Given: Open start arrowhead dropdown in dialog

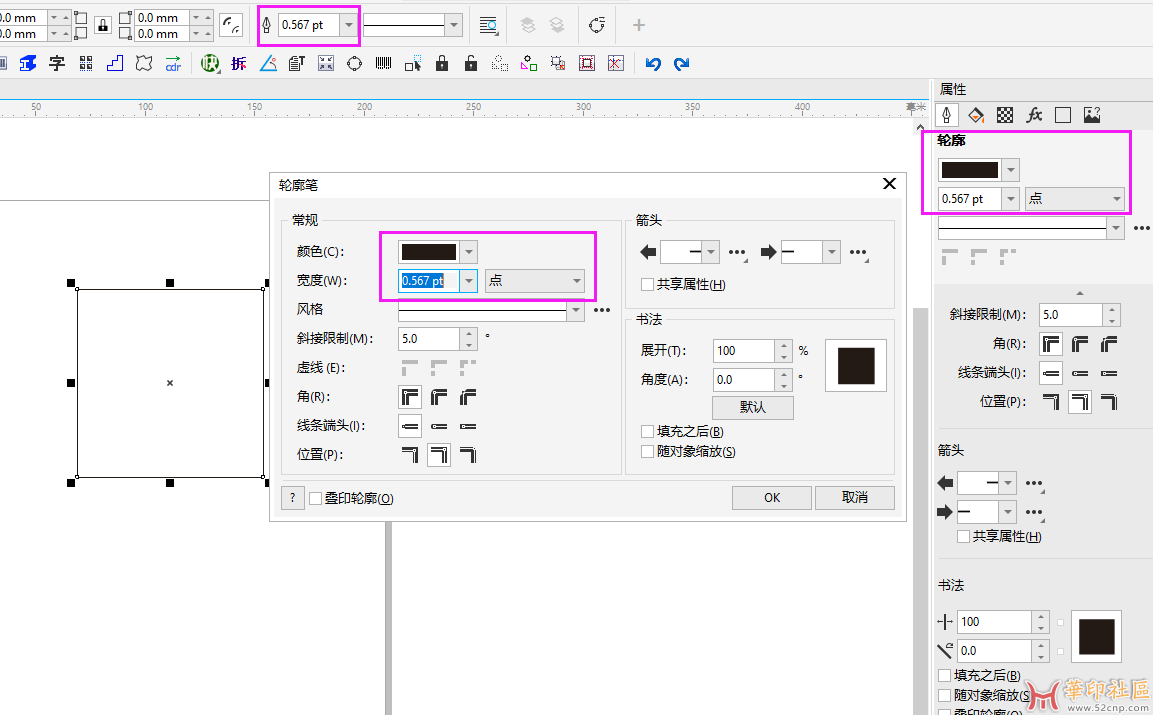Looking at the screenshot, I should click(710, 252).
